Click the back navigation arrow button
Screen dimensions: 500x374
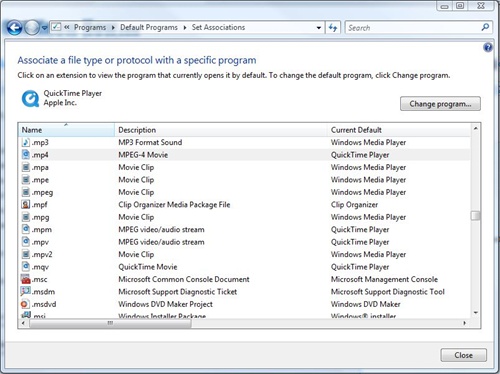(14, 28)
